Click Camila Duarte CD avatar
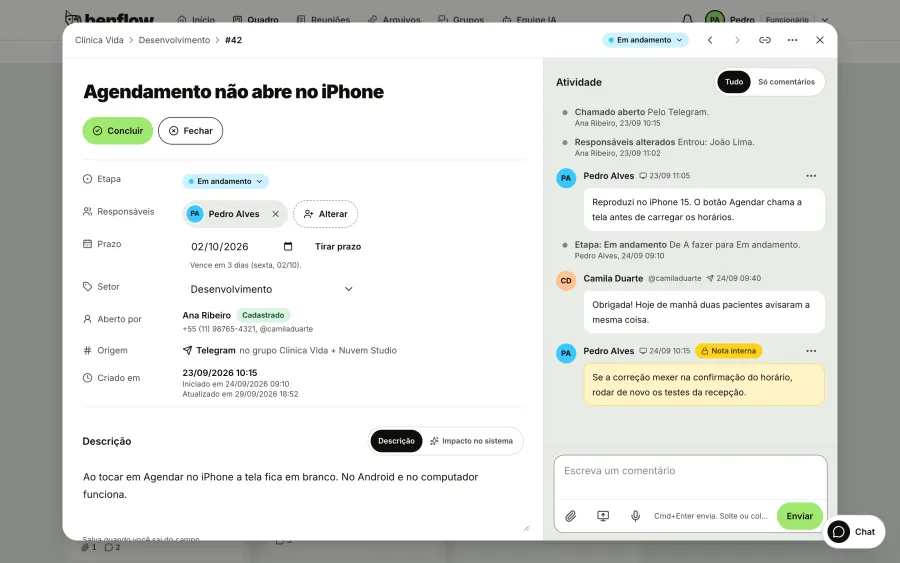 coord(566,281)
